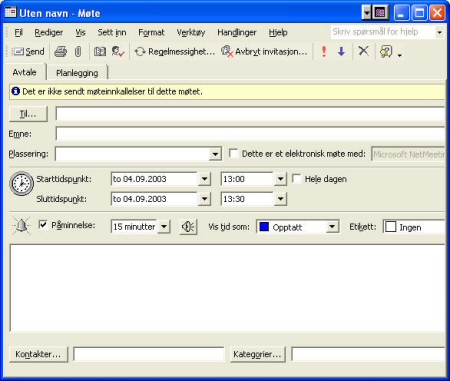
Task: Click the Kontakter... button
Action: (38, 354)
